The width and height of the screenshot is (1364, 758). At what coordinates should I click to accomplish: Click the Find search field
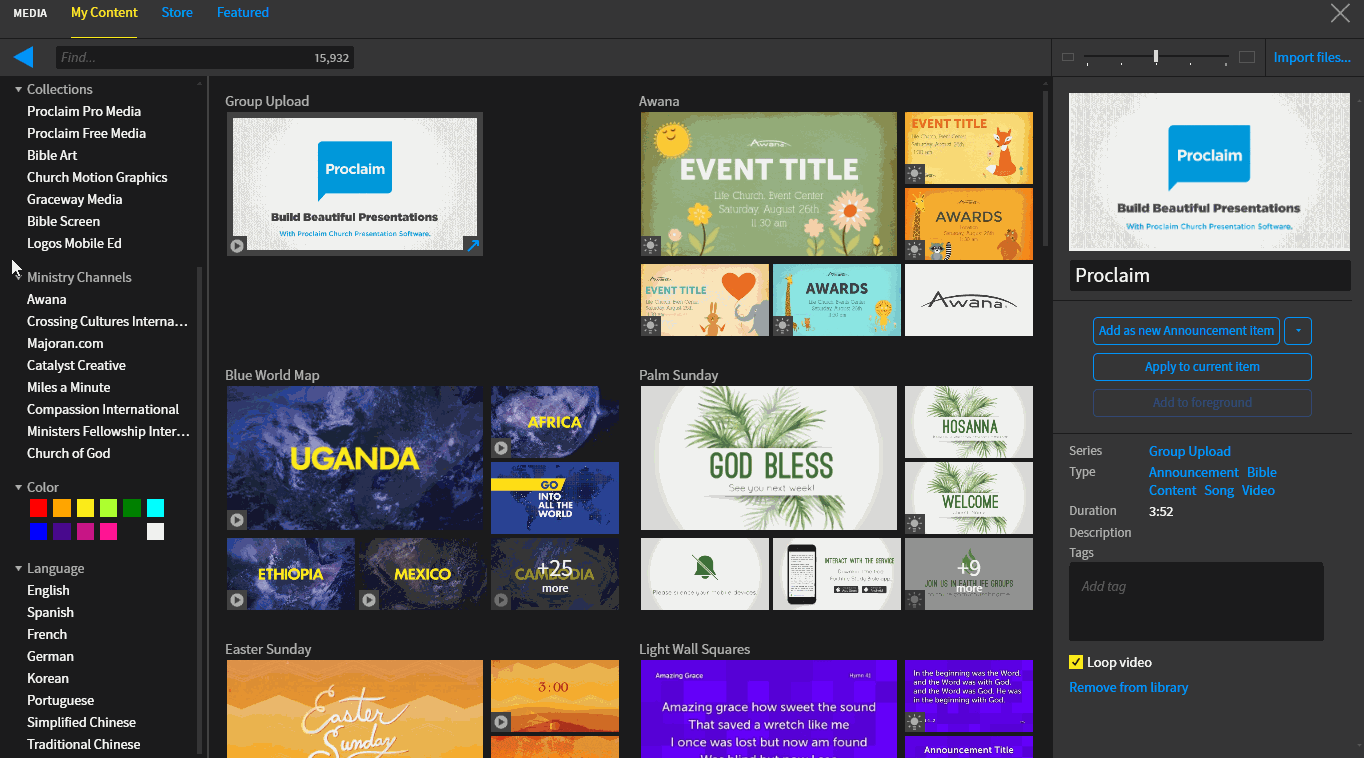pos(204,58)
